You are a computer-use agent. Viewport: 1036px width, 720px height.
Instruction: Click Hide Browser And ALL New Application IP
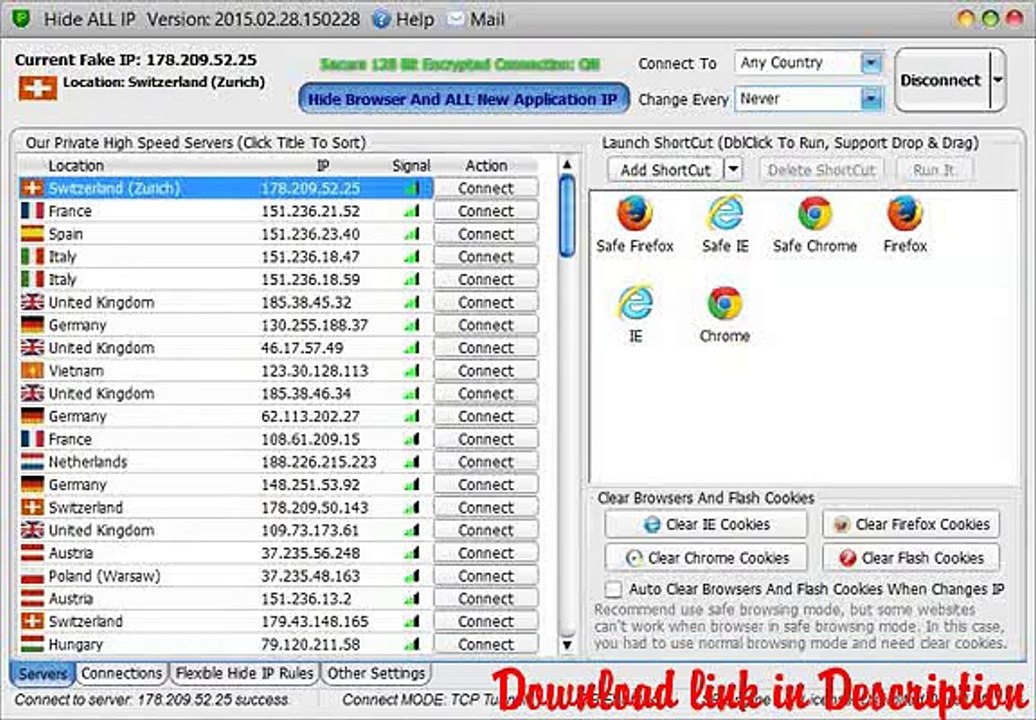point(463,100)
